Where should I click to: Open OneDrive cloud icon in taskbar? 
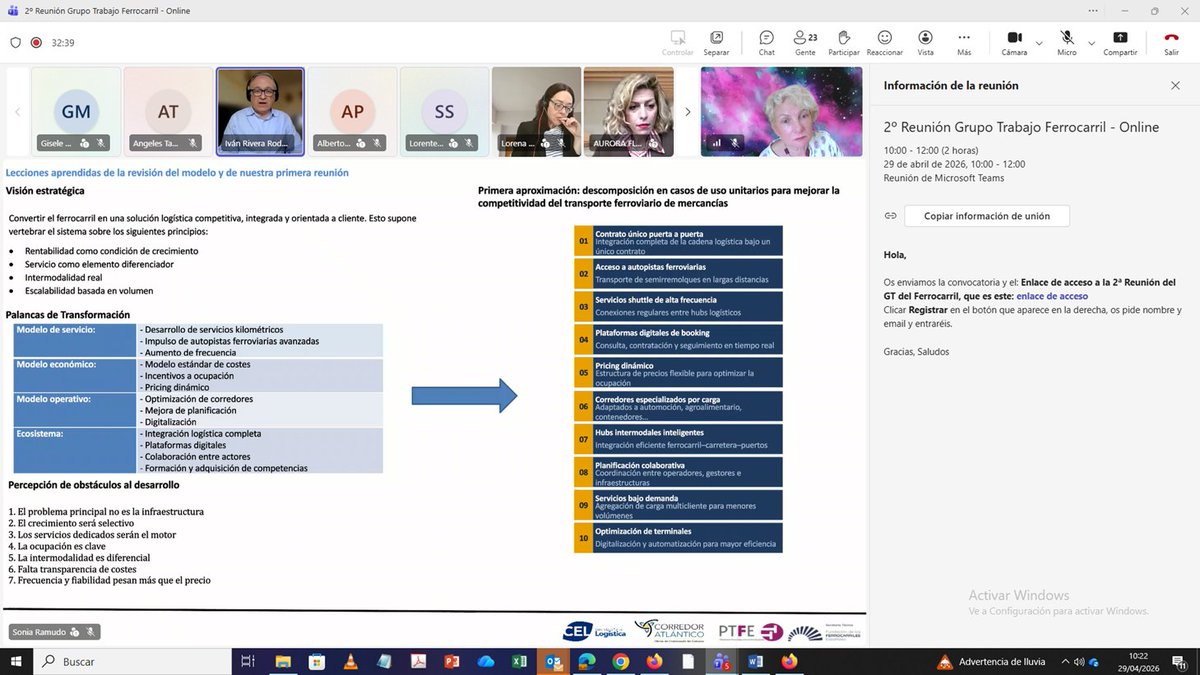[486, 661]
